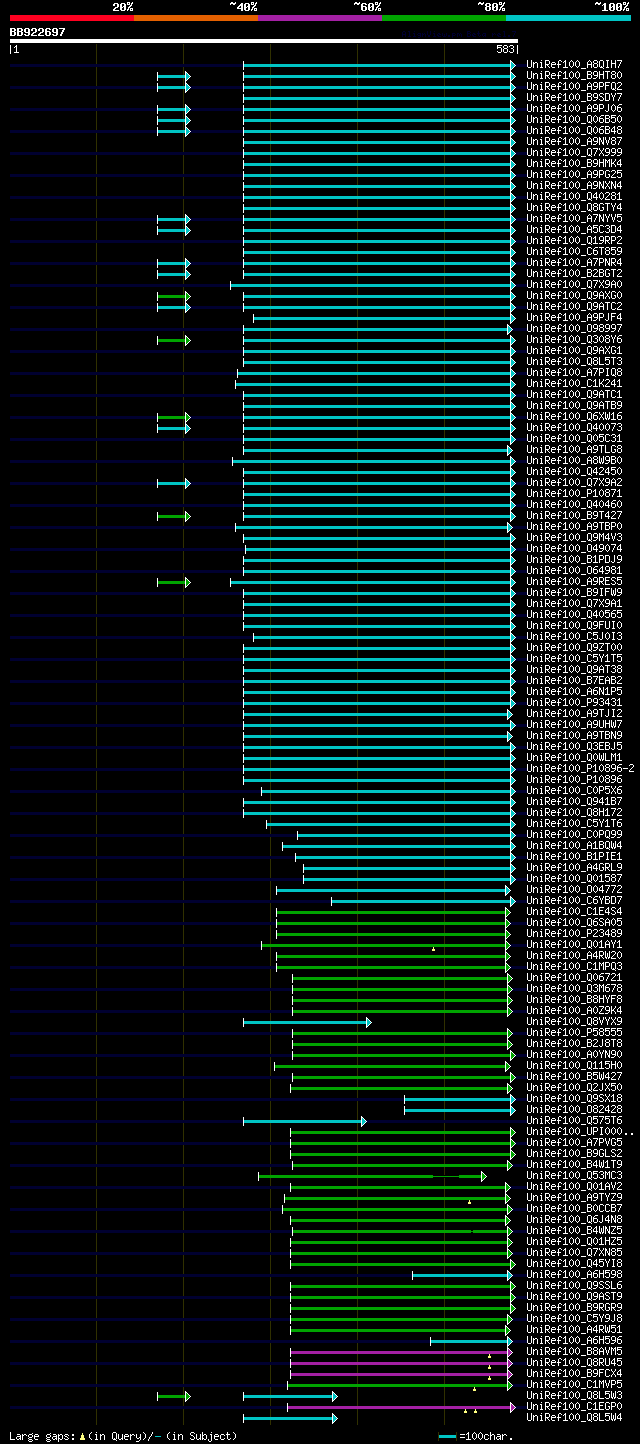Open hit UniRef100_Q06B50
This screenshot has width=640, height=1444.
(x=574, y=119)
